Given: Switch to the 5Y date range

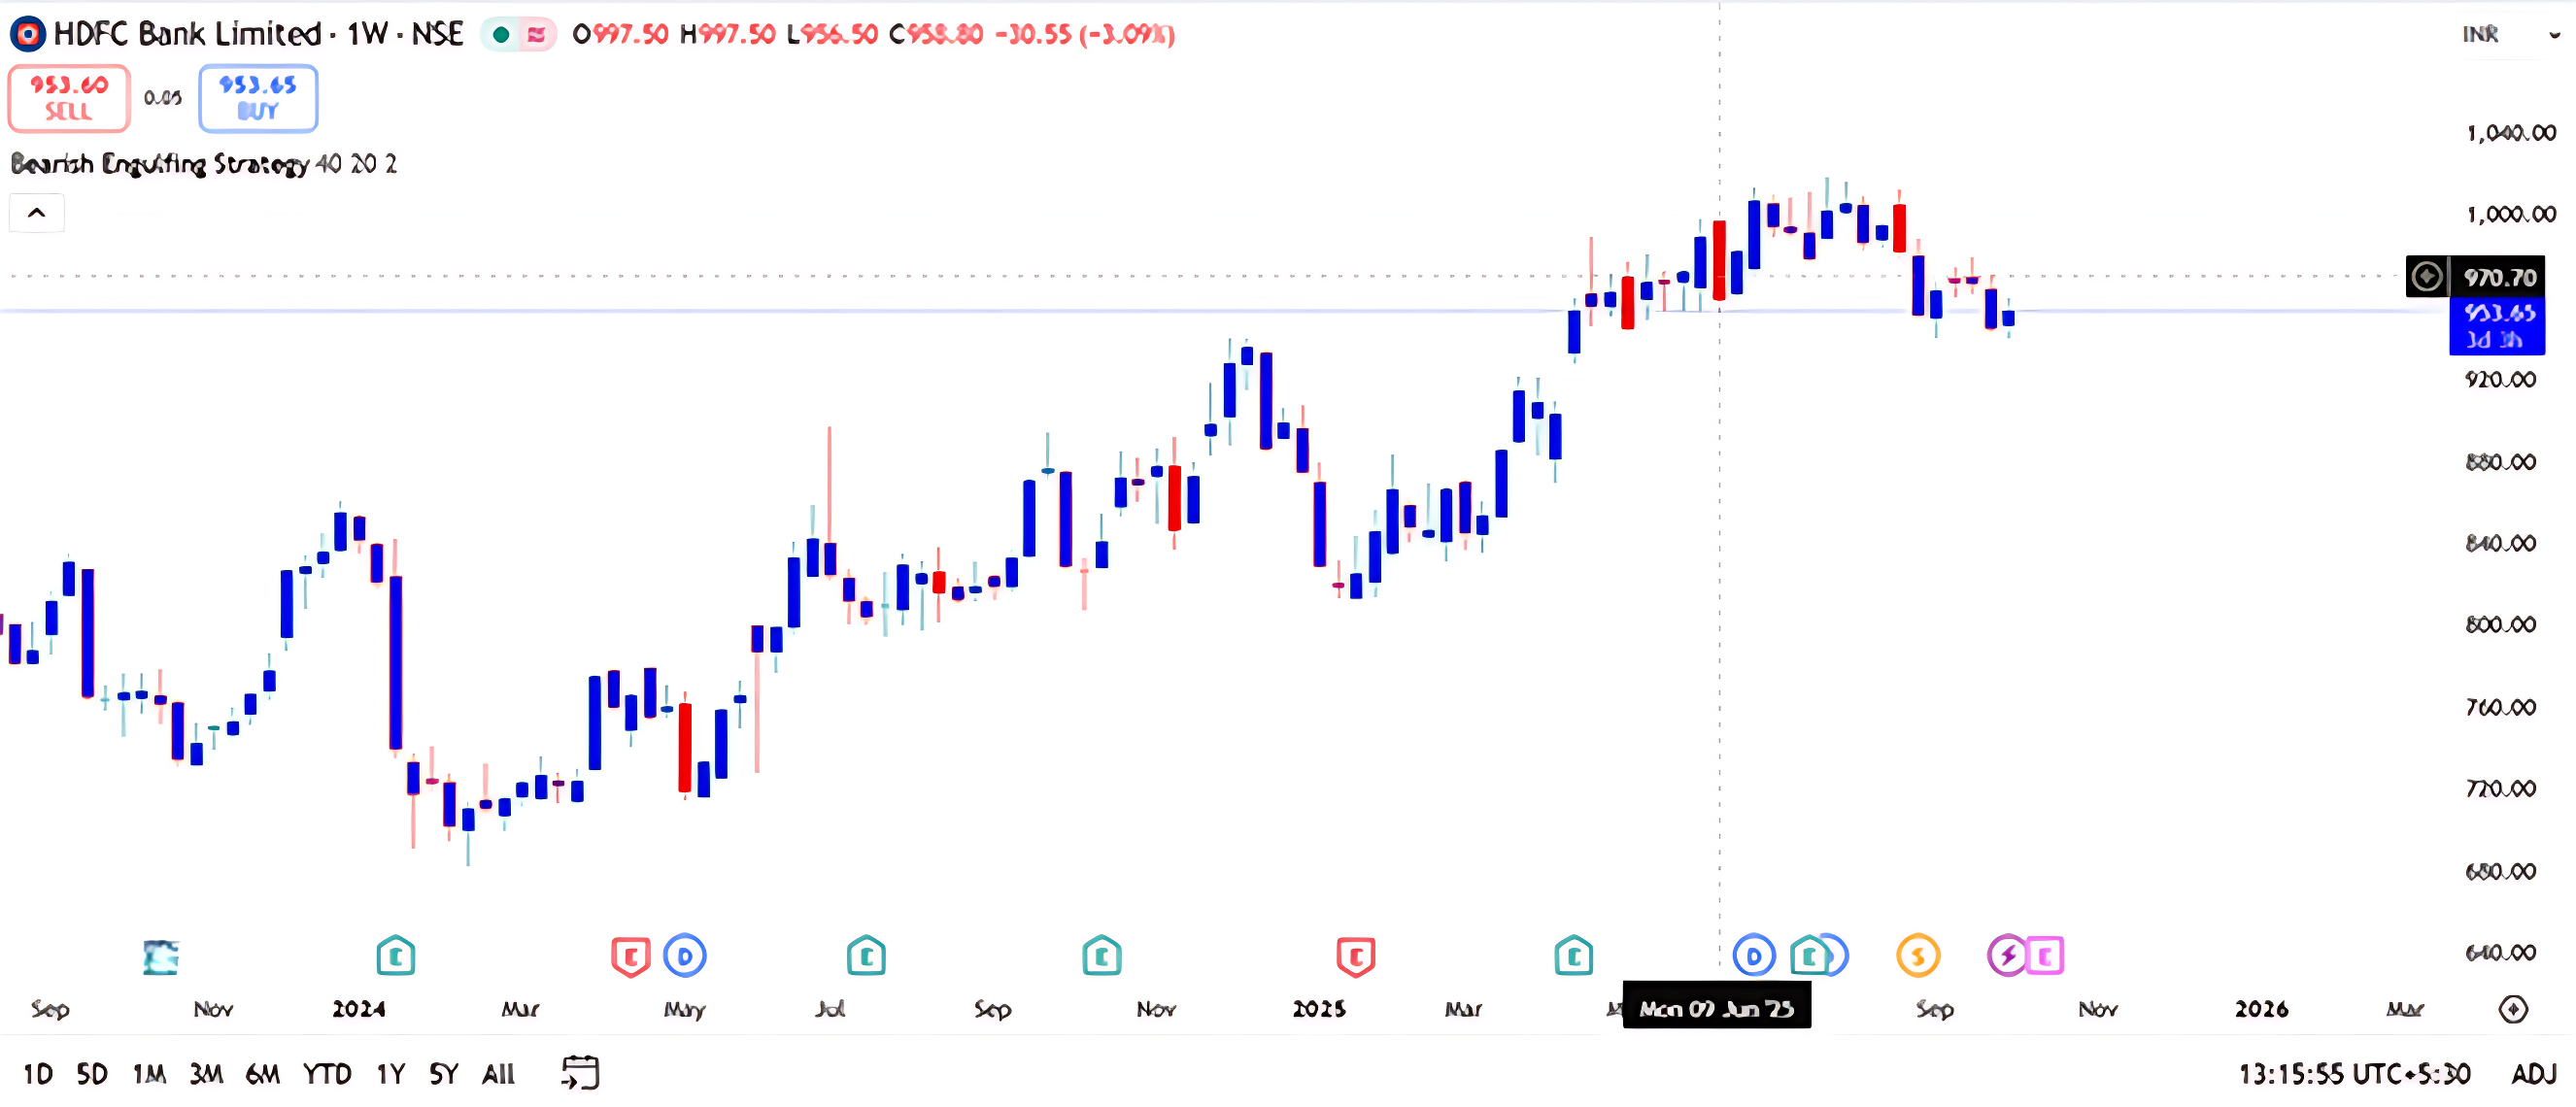Looking at the screenshot, I should pyautogui.click(x=443, y=1074).
